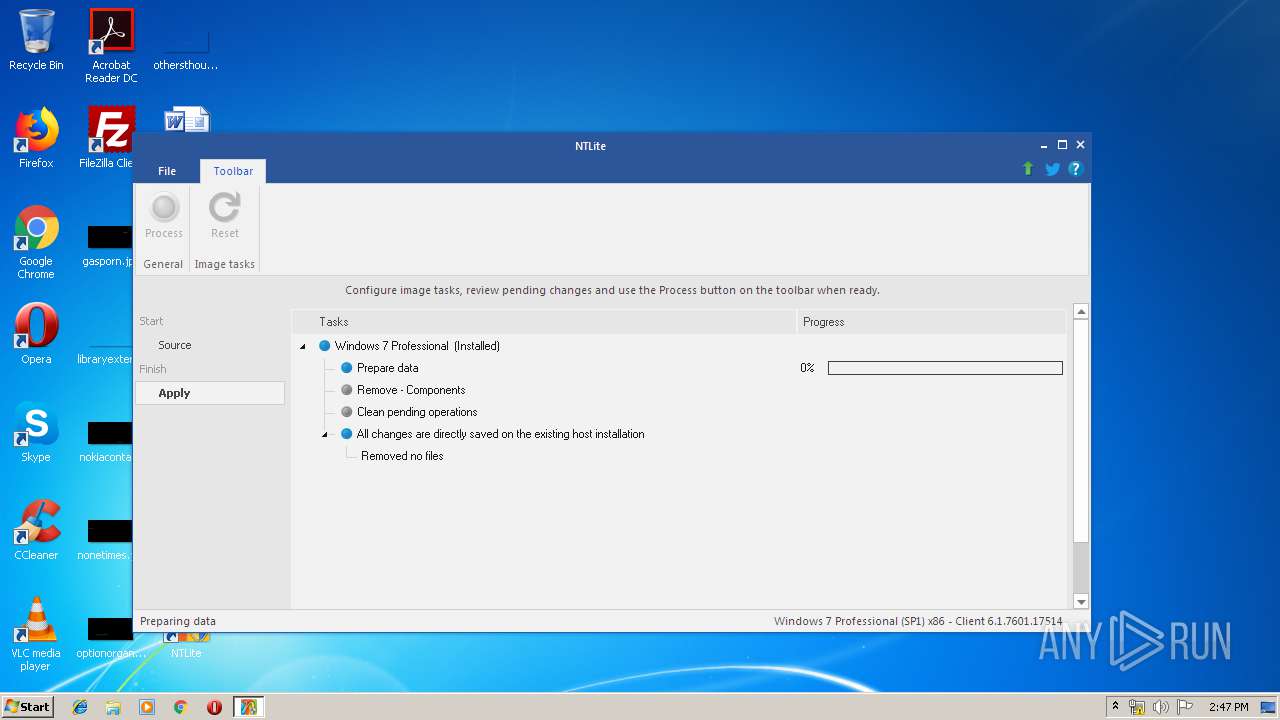The height and width of the screenshot is (720, 1280).
Task: Open the othersthou desktop file
Action: pos(186,46)
